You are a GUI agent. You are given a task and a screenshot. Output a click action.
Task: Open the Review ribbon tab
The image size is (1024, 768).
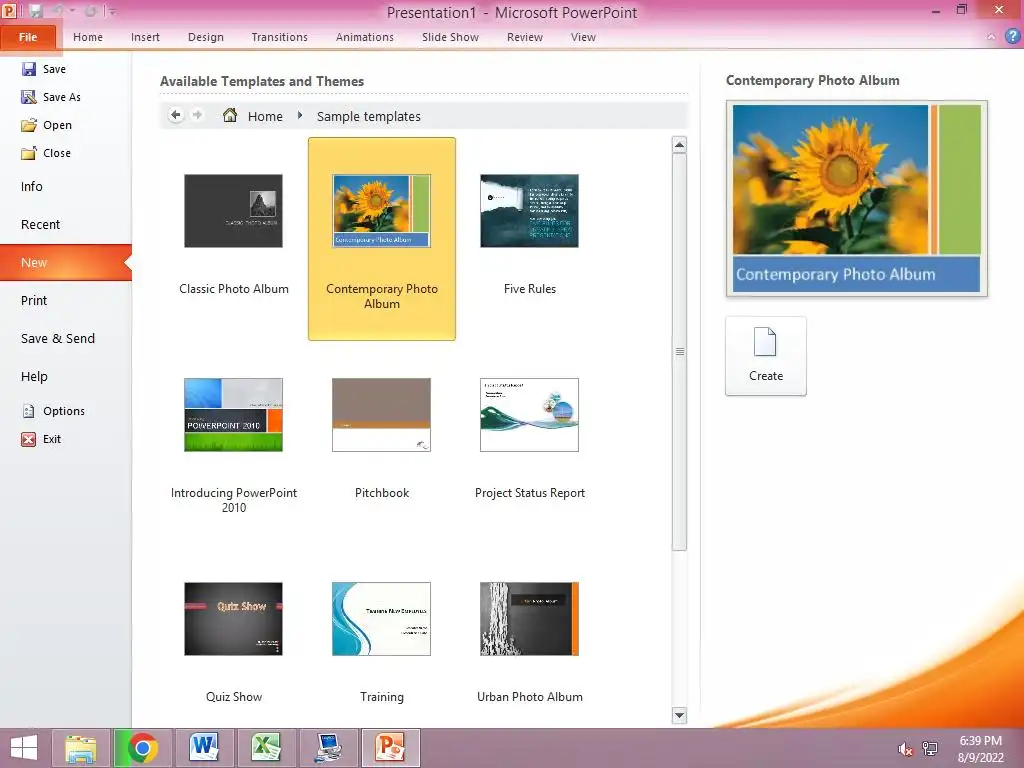(524, 37)
